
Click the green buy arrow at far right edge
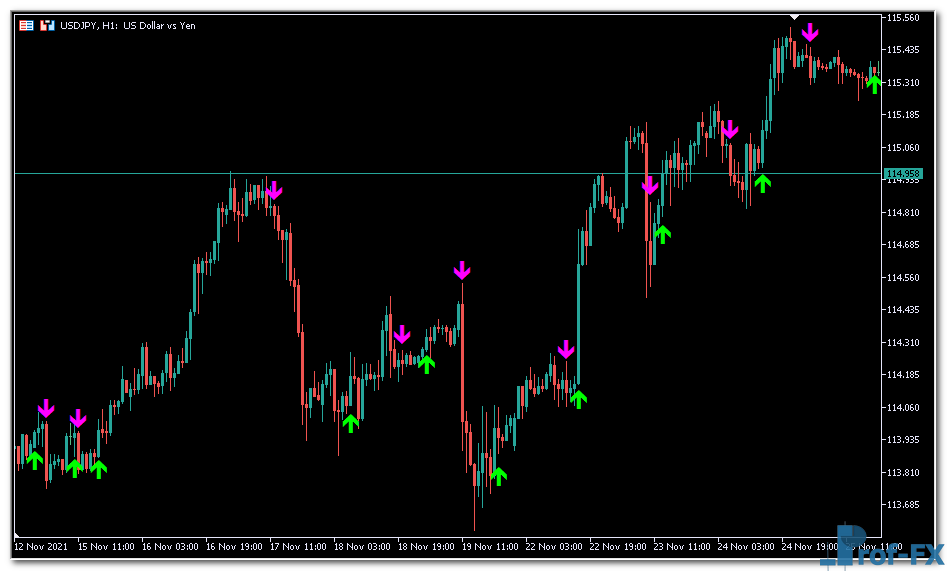(875, 84)
